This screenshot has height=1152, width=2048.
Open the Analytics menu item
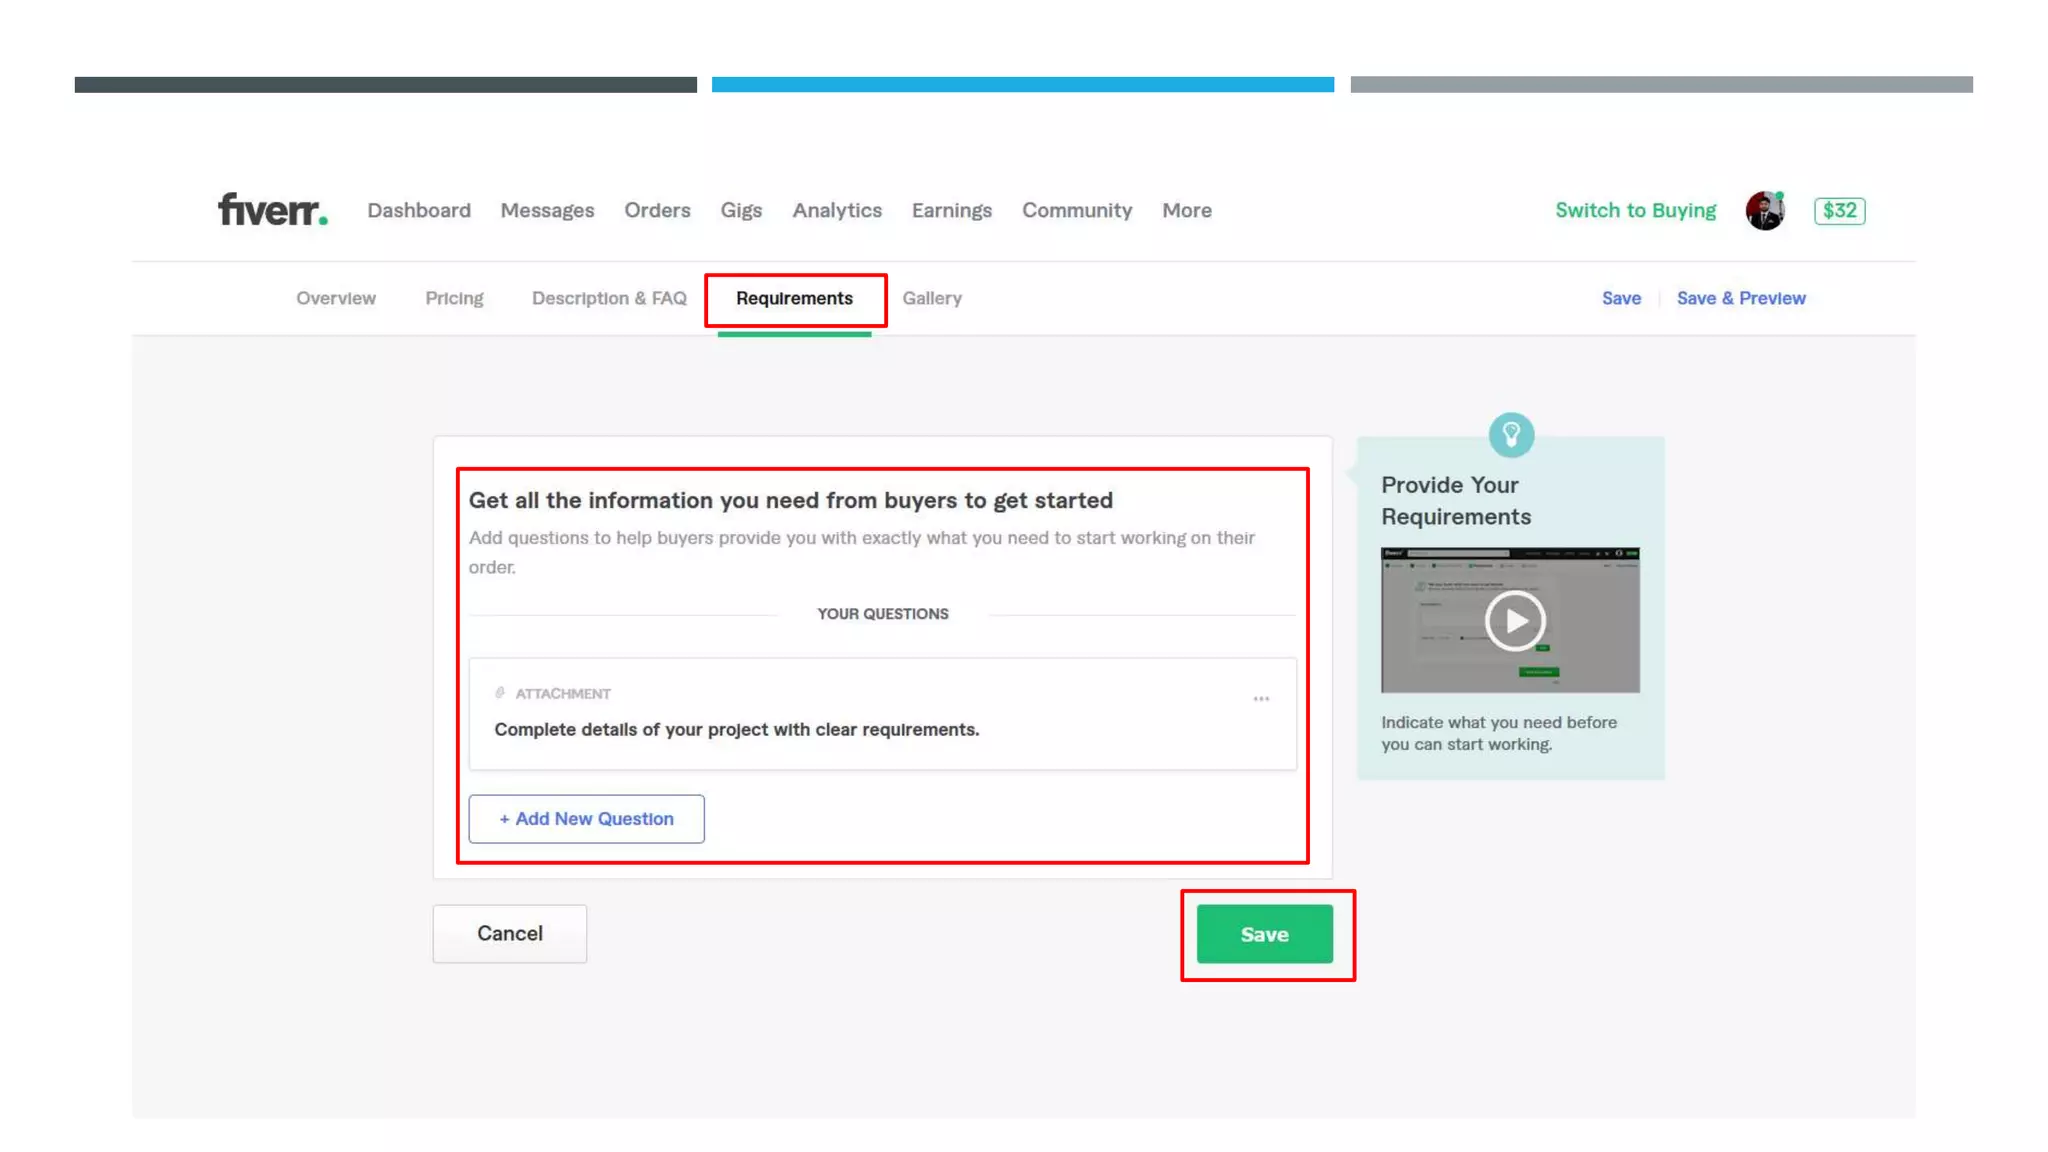point(837,211)
